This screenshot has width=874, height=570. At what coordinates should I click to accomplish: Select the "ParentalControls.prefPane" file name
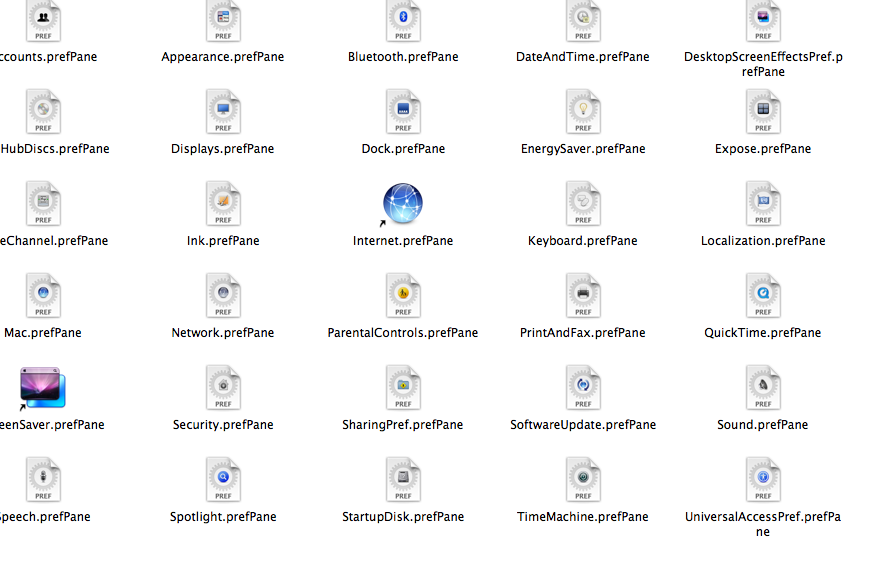click(403, 333)
